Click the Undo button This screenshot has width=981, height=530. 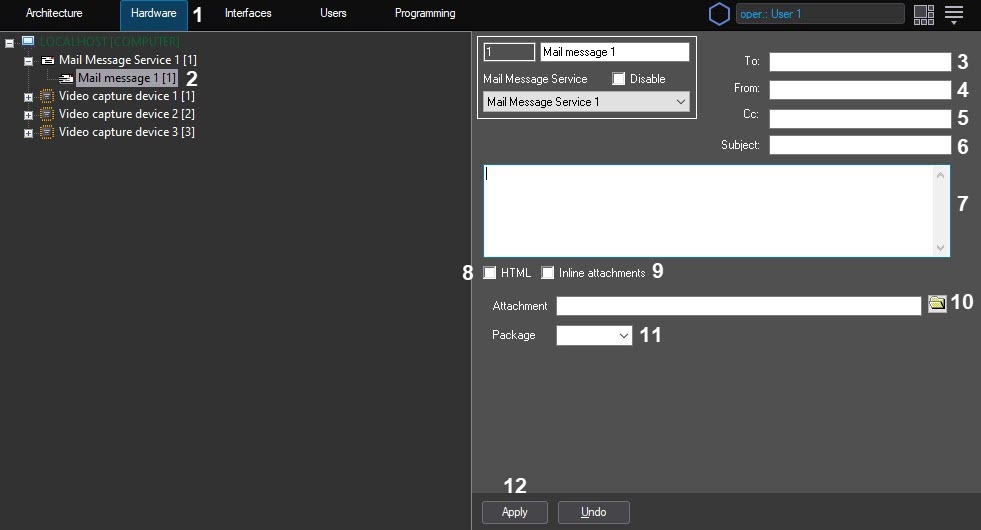click(x=593, y=512)
